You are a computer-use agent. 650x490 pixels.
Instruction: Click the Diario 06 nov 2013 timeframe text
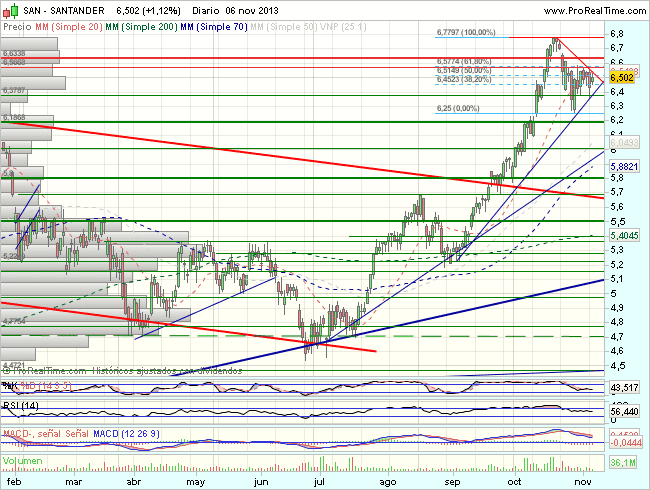pos(235,10)
